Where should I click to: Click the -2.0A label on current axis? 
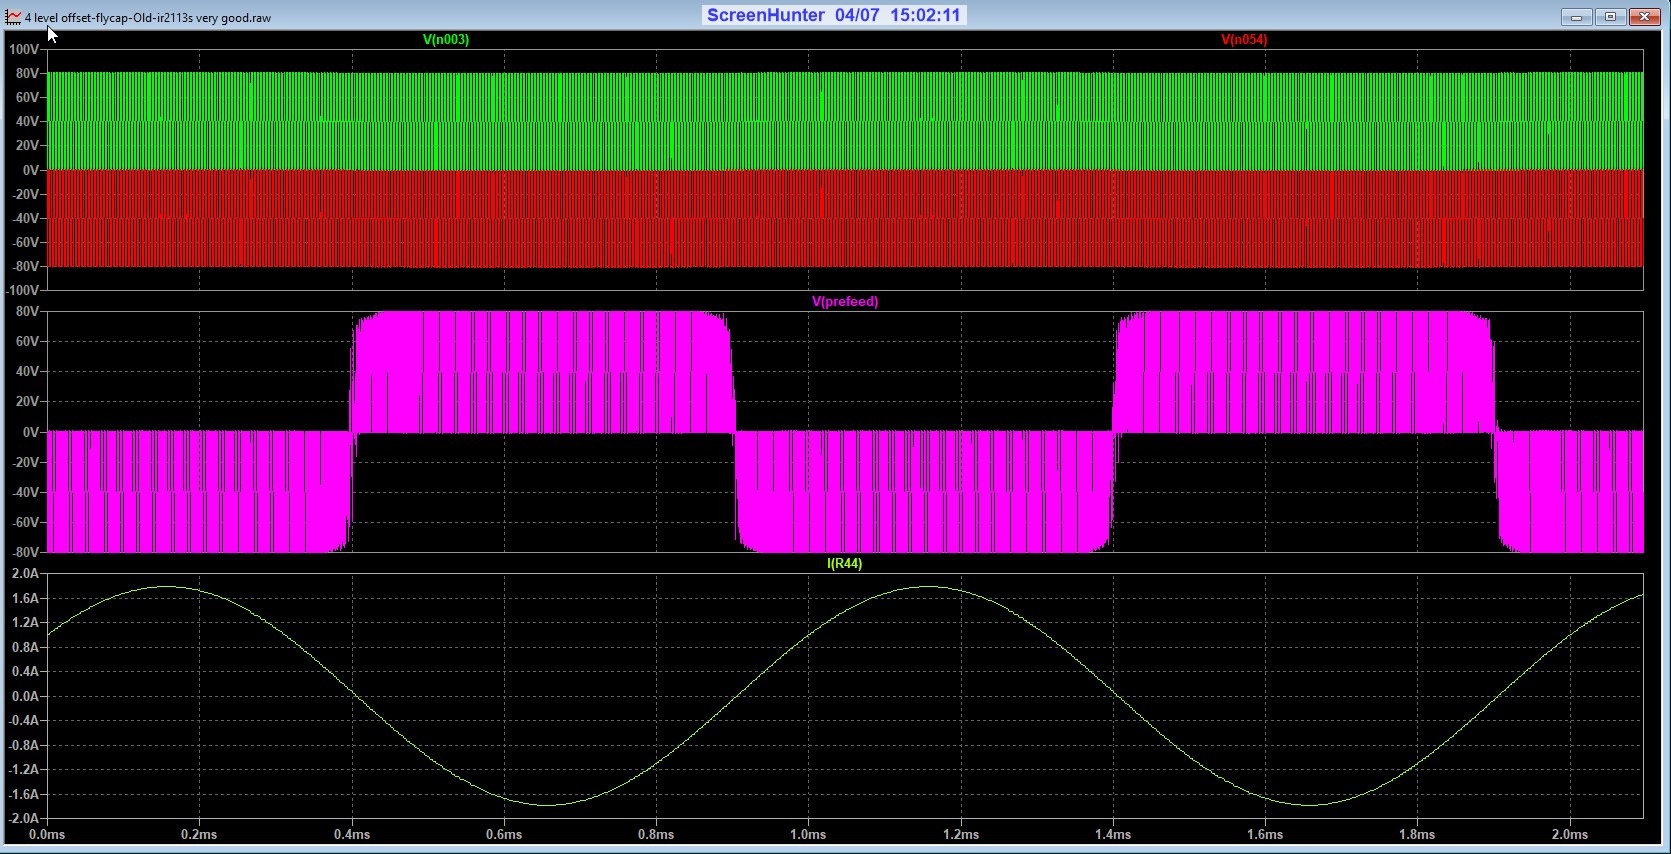pyautogui.click(x=23, y=818)
